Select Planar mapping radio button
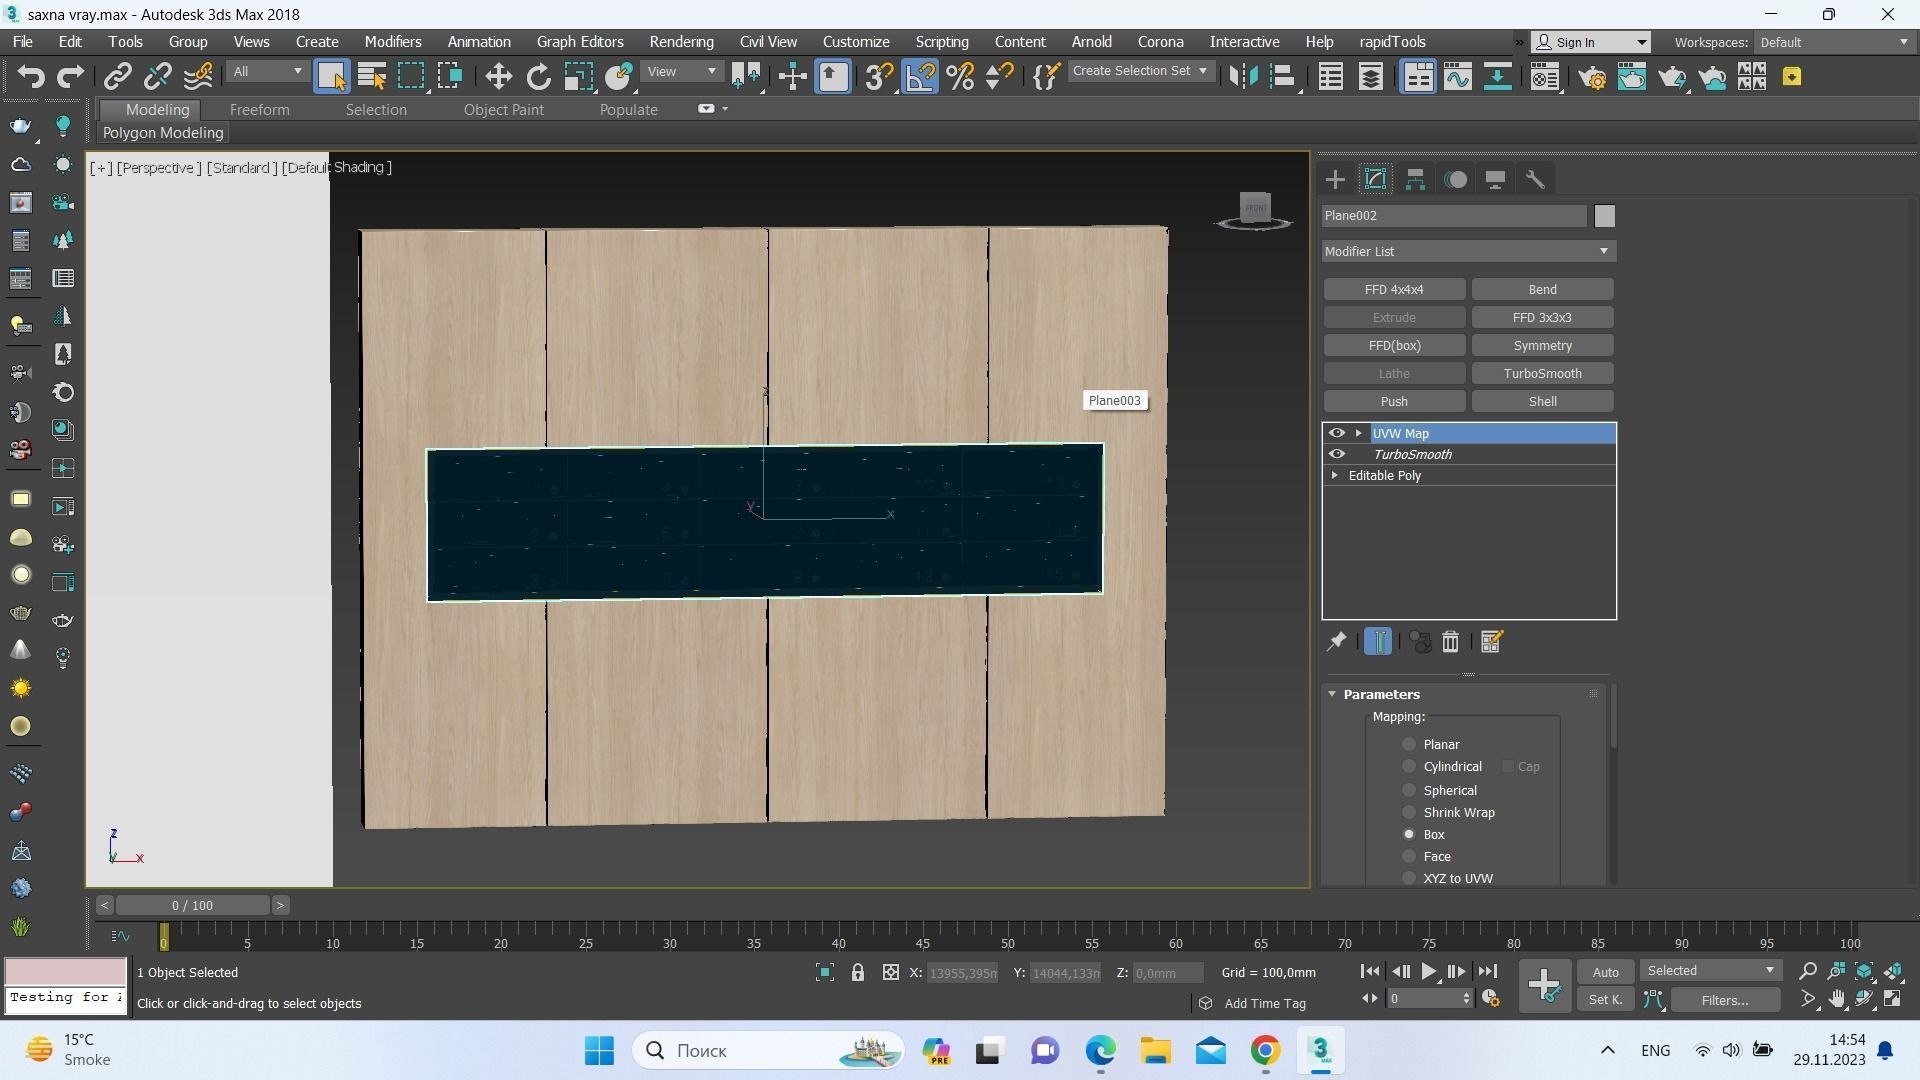This screenshot has height=1080, width=1920. (x=1409, y=744)
